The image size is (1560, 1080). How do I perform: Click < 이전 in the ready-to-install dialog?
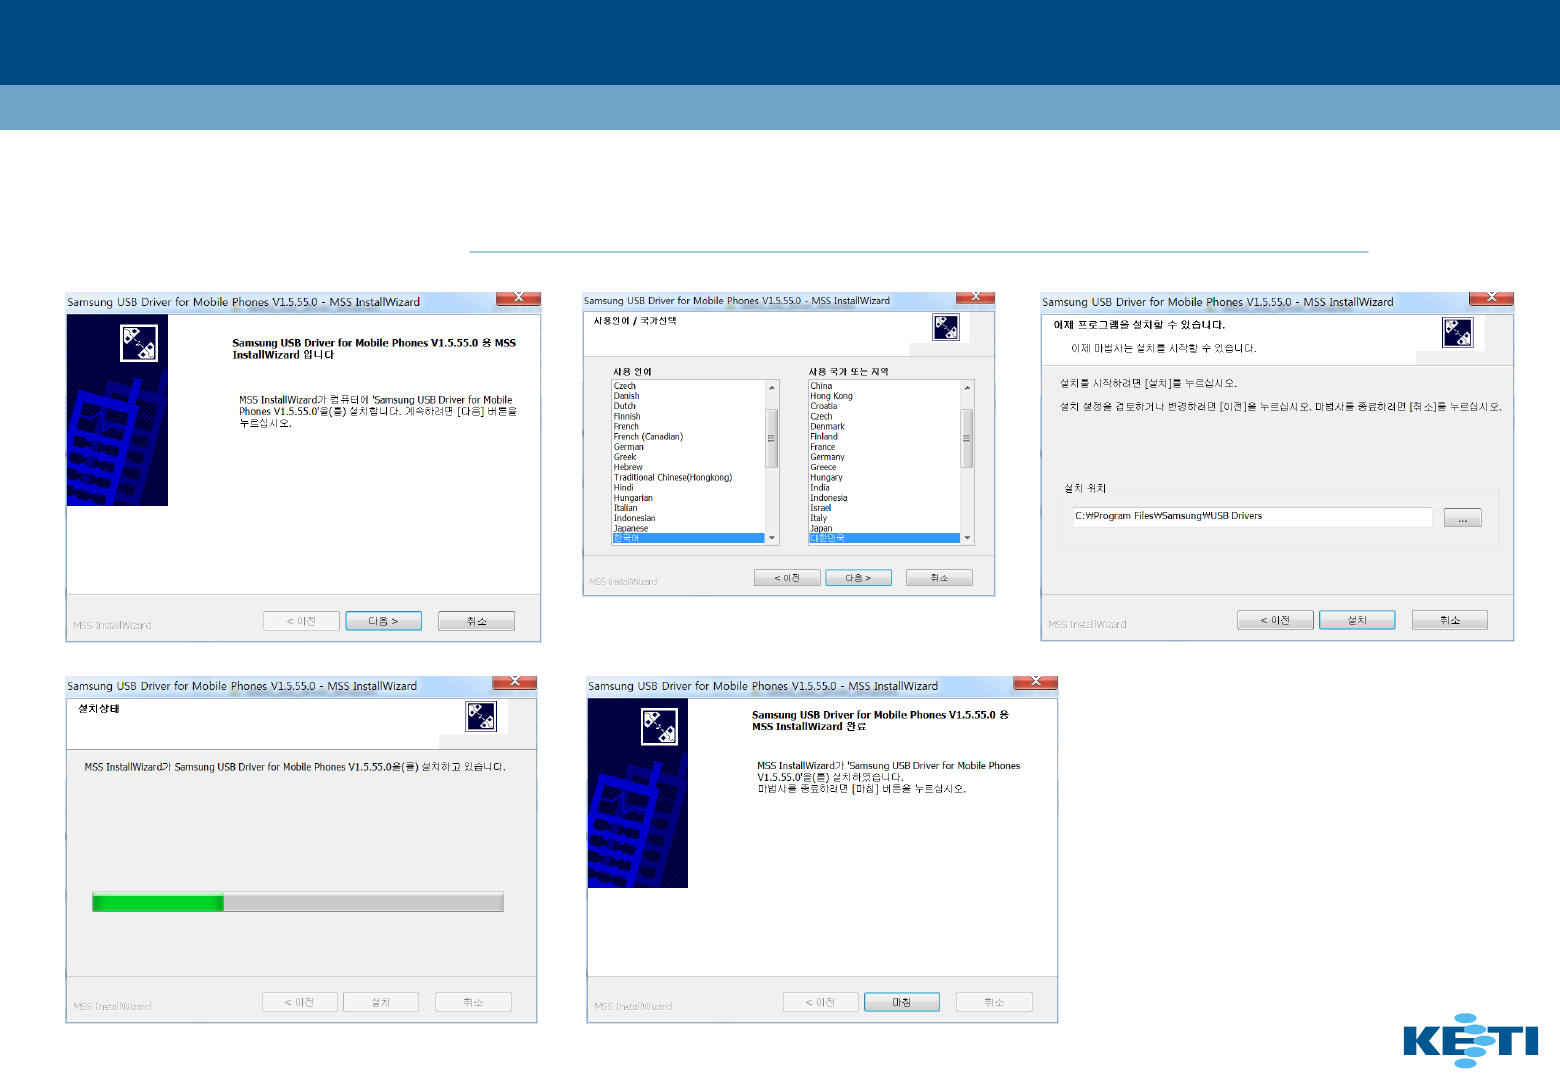(1275, 620)
